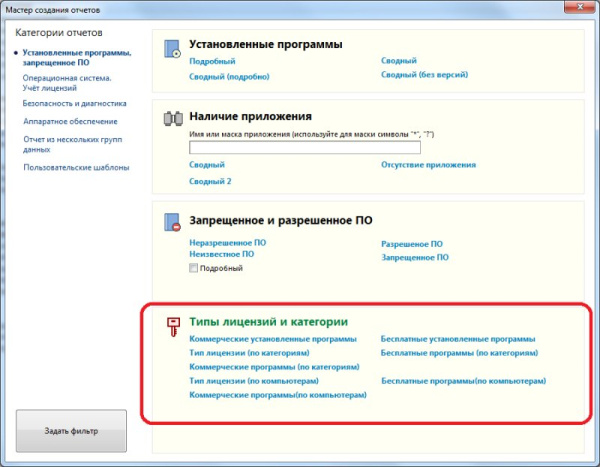Viewport: 600px width, 467px height.
Task: Click the binoculars icon for Наличие приложения
Action: point(171,118)
